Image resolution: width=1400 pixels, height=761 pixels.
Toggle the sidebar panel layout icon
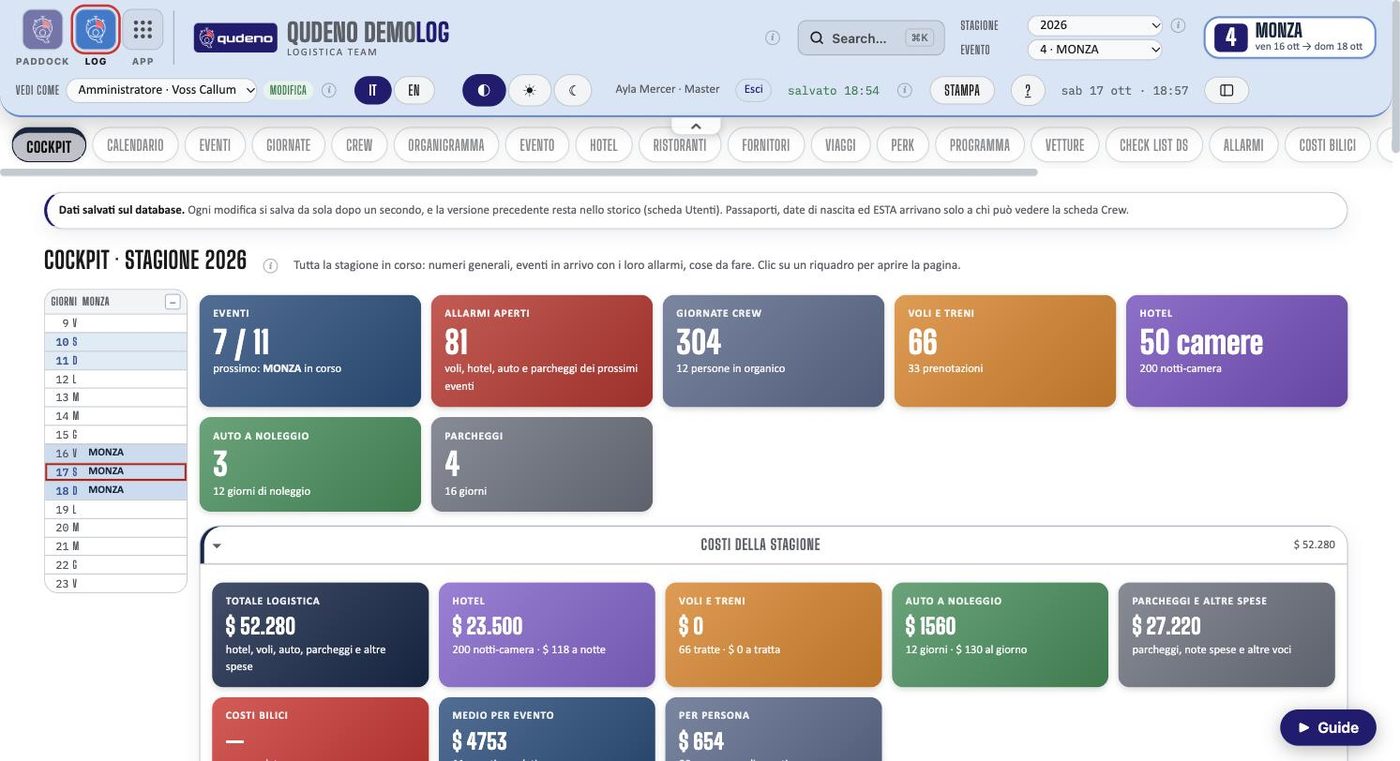point(1227,90)
